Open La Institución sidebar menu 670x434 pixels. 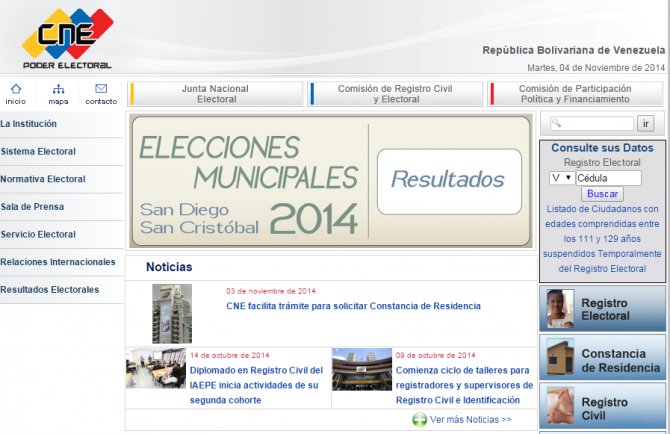[30, 124]
